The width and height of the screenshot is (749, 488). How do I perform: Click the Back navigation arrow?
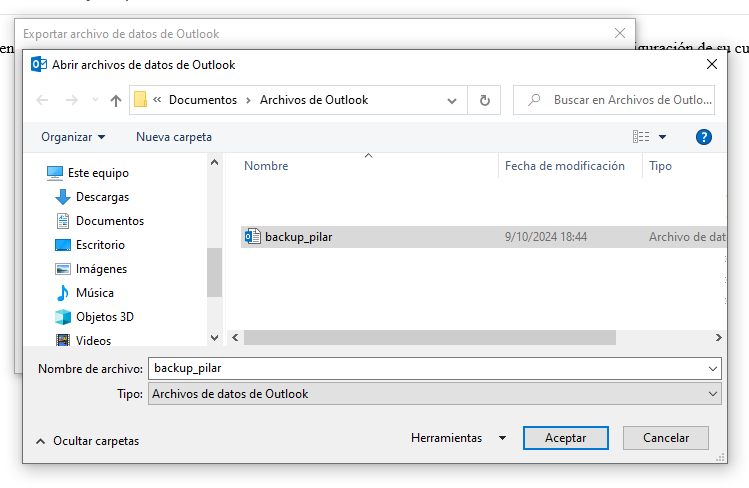click(x=43, y=100)
